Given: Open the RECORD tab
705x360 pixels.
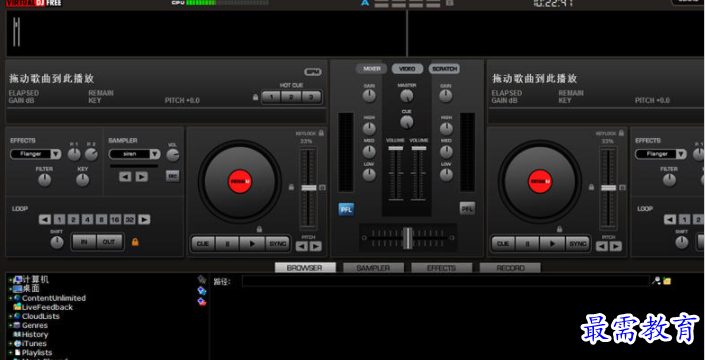Looking at the screenshot, I should pos(510,268).
